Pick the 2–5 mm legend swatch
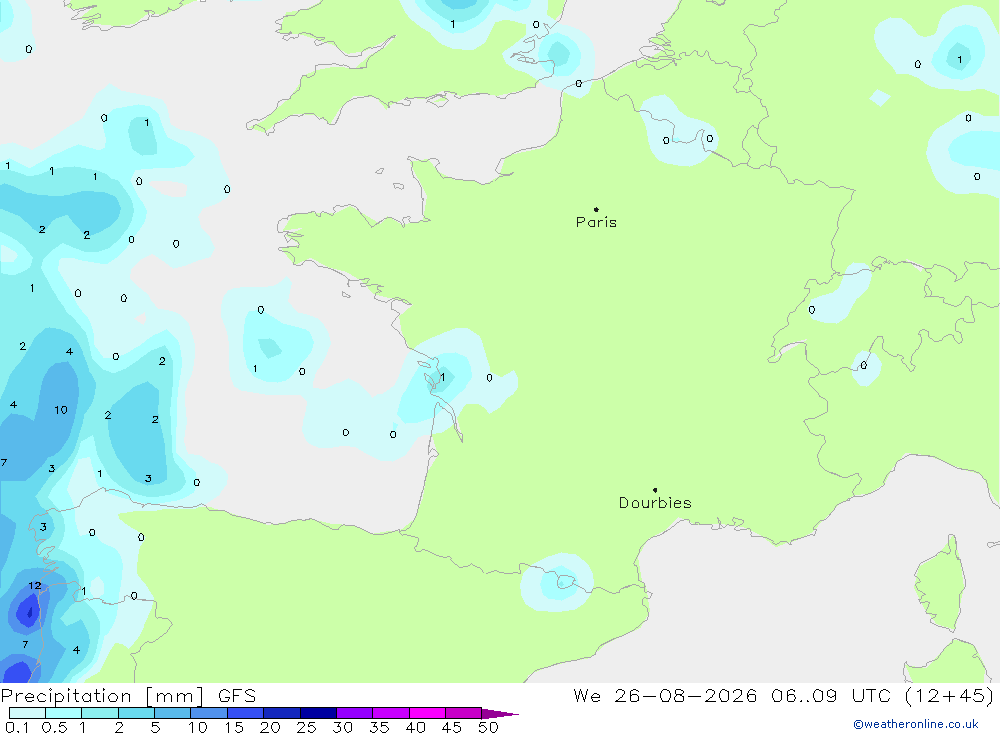The height and width of the screenshot is (733, 1000). click(136, 713)
